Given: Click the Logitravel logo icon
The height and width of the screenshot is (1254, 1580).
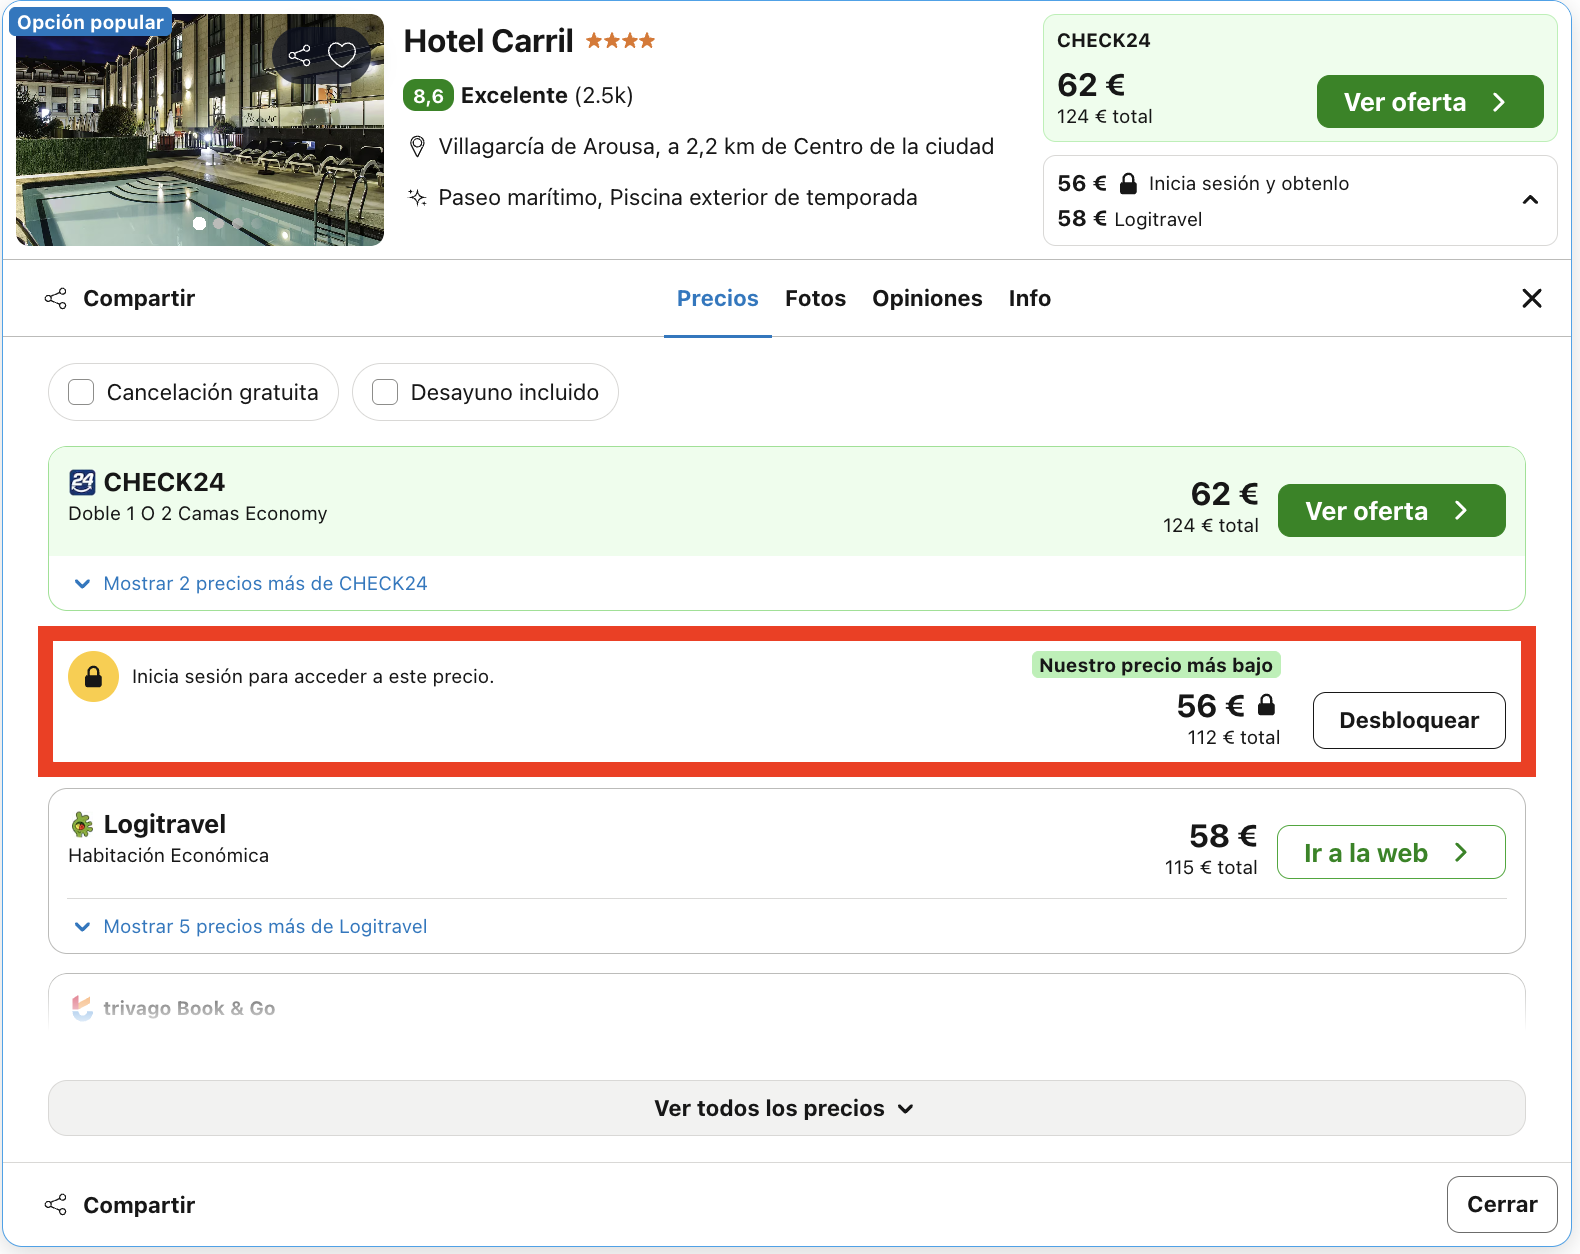Looking at the screenshot, I should pos(82,824).
